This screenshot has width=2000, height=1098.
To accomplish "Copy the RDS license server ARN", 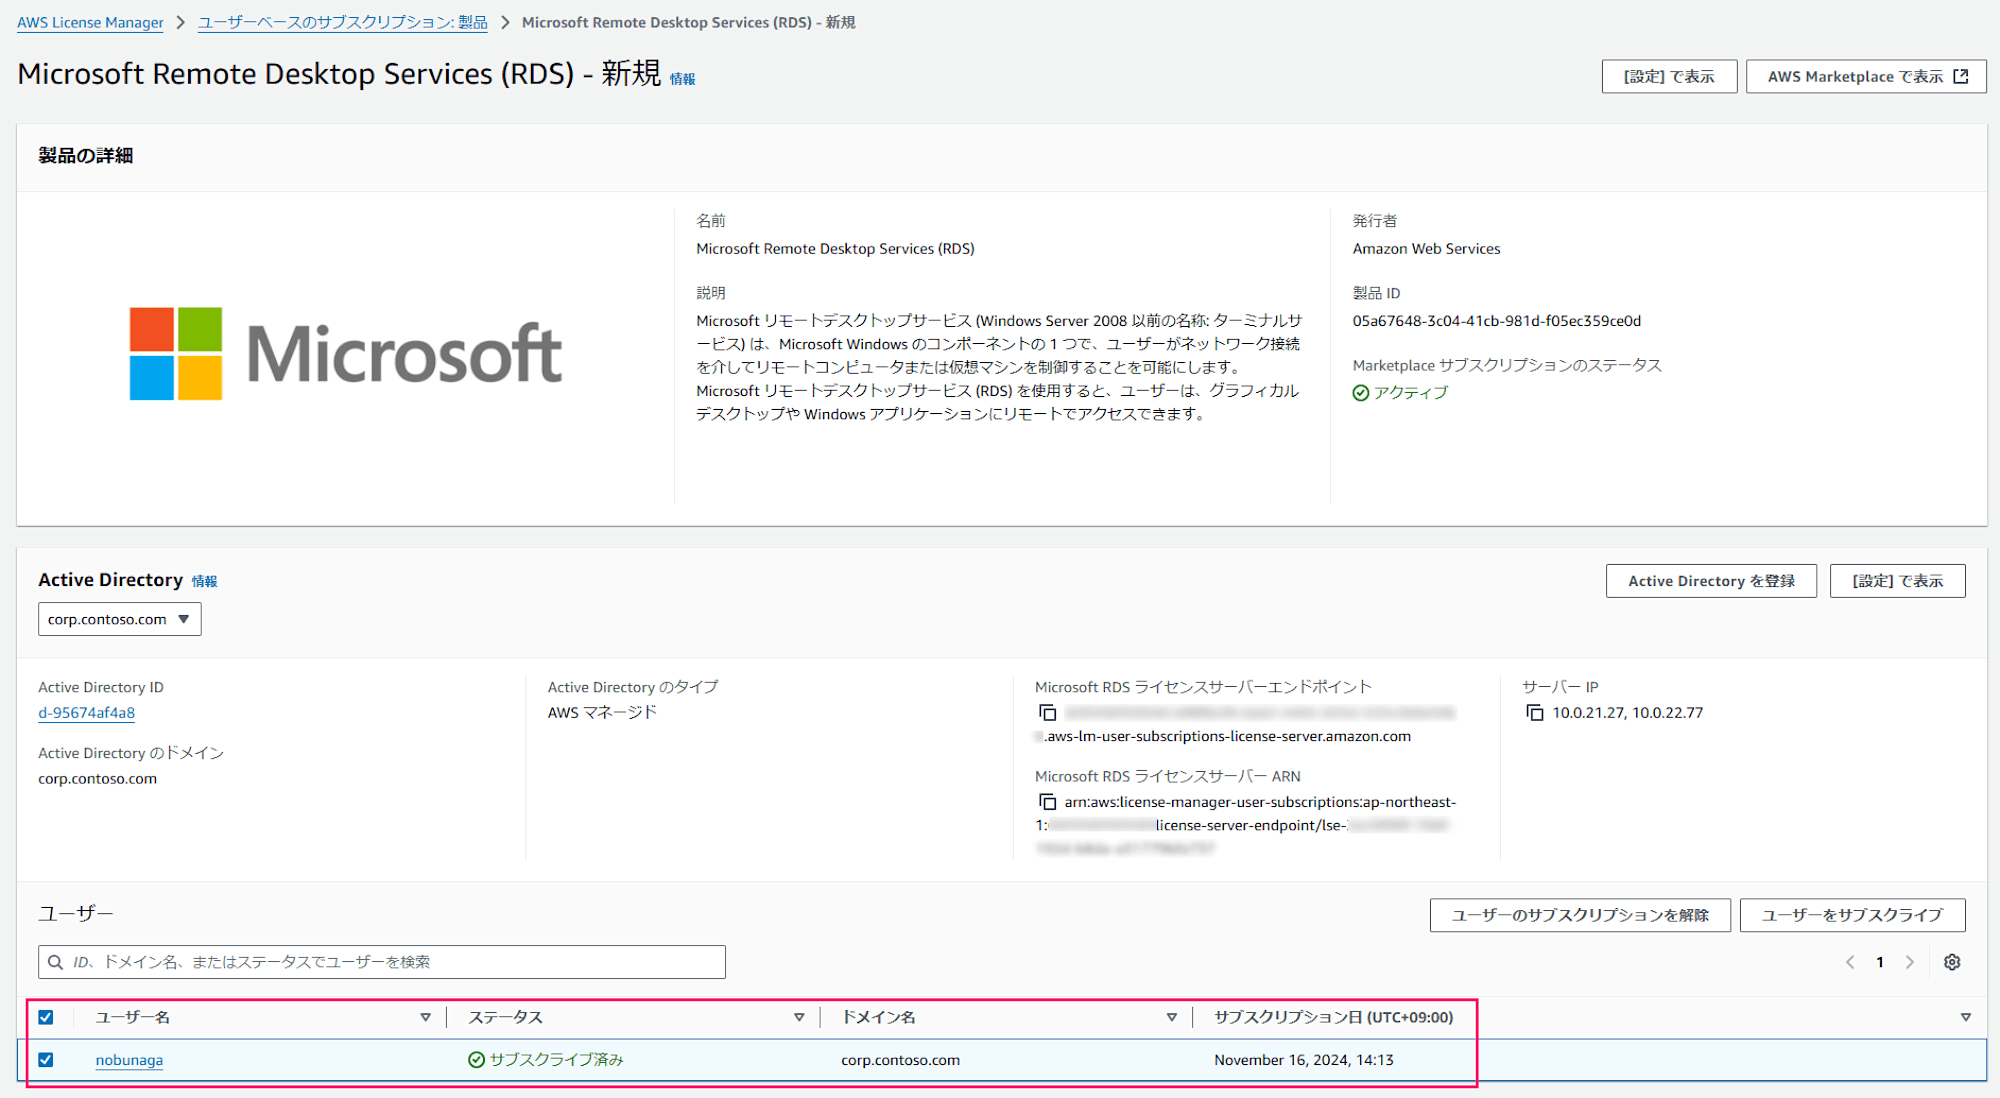I will 1047,802.
